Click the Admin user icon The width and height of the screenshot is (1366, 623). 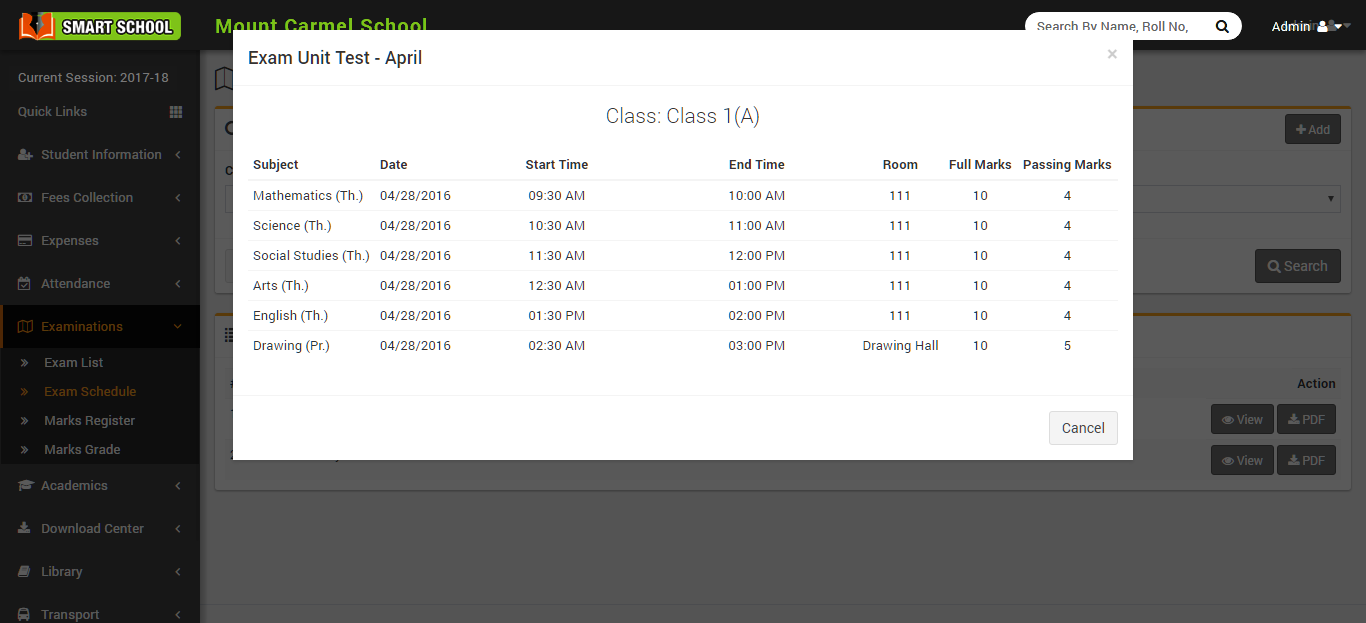click(1323, 27)
